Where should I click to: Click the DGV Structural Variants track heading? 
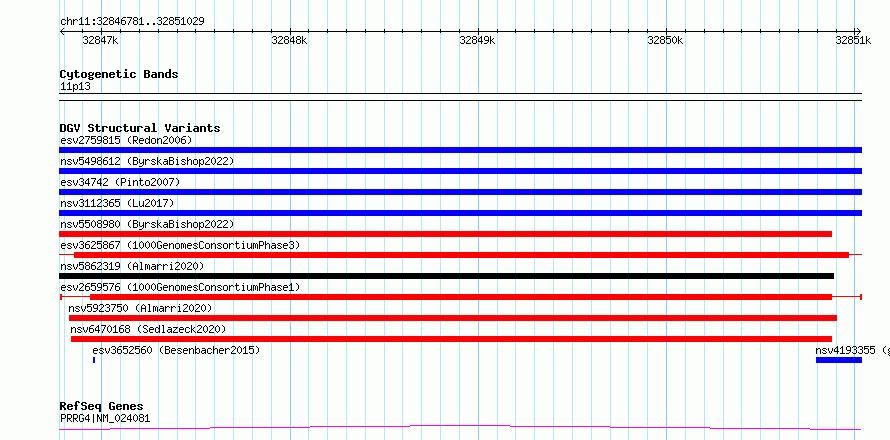click(140, 128)
